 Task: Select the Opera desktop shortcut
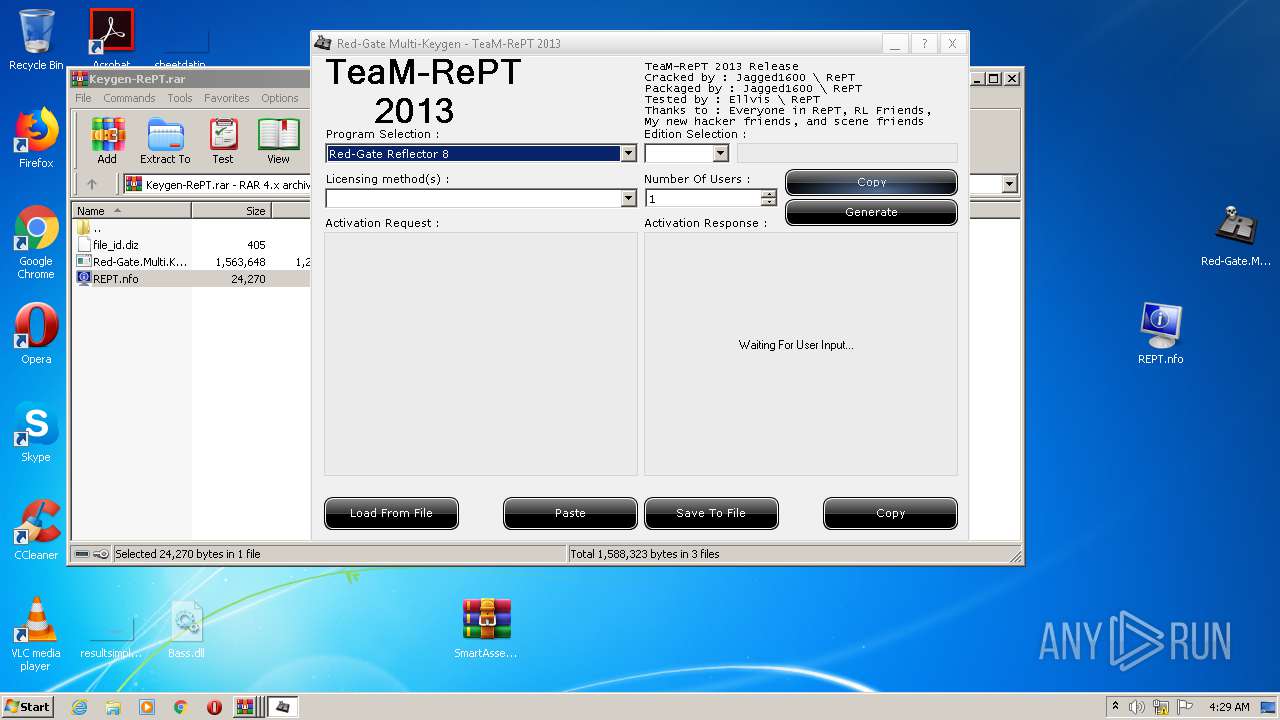36,334
